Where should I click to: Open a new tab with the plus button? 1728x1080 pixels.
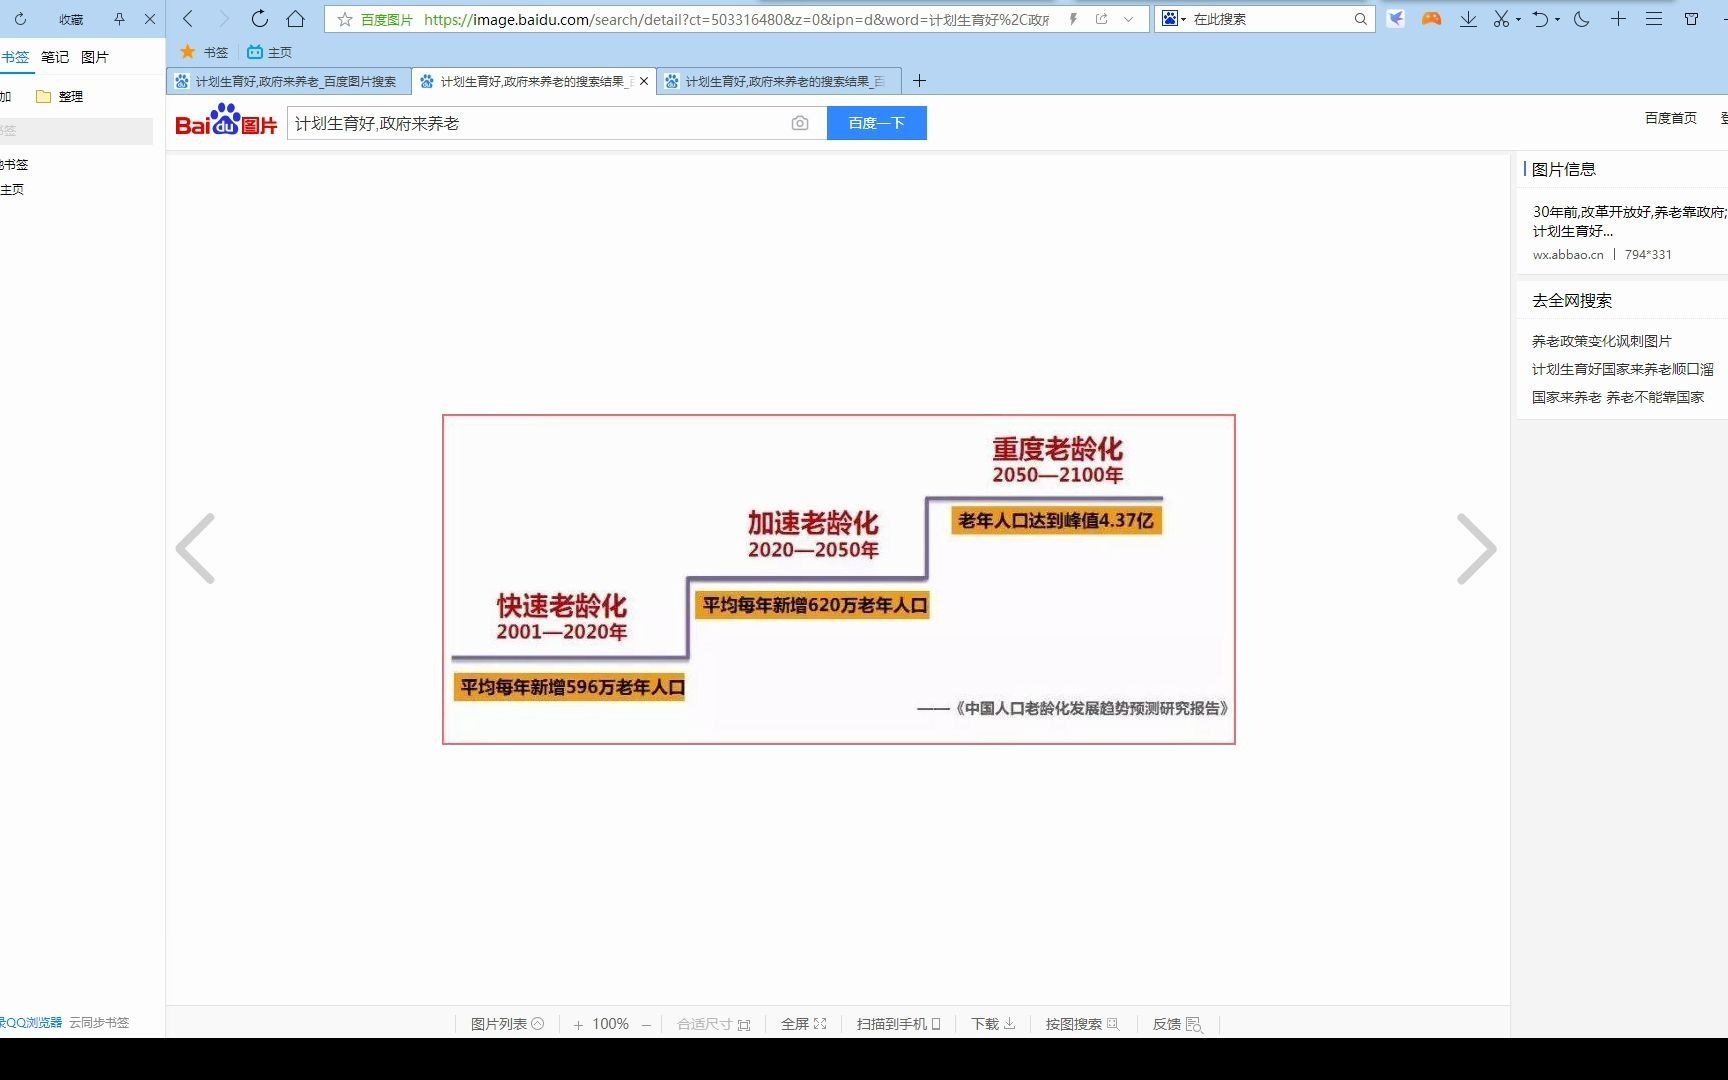[919, 81]
